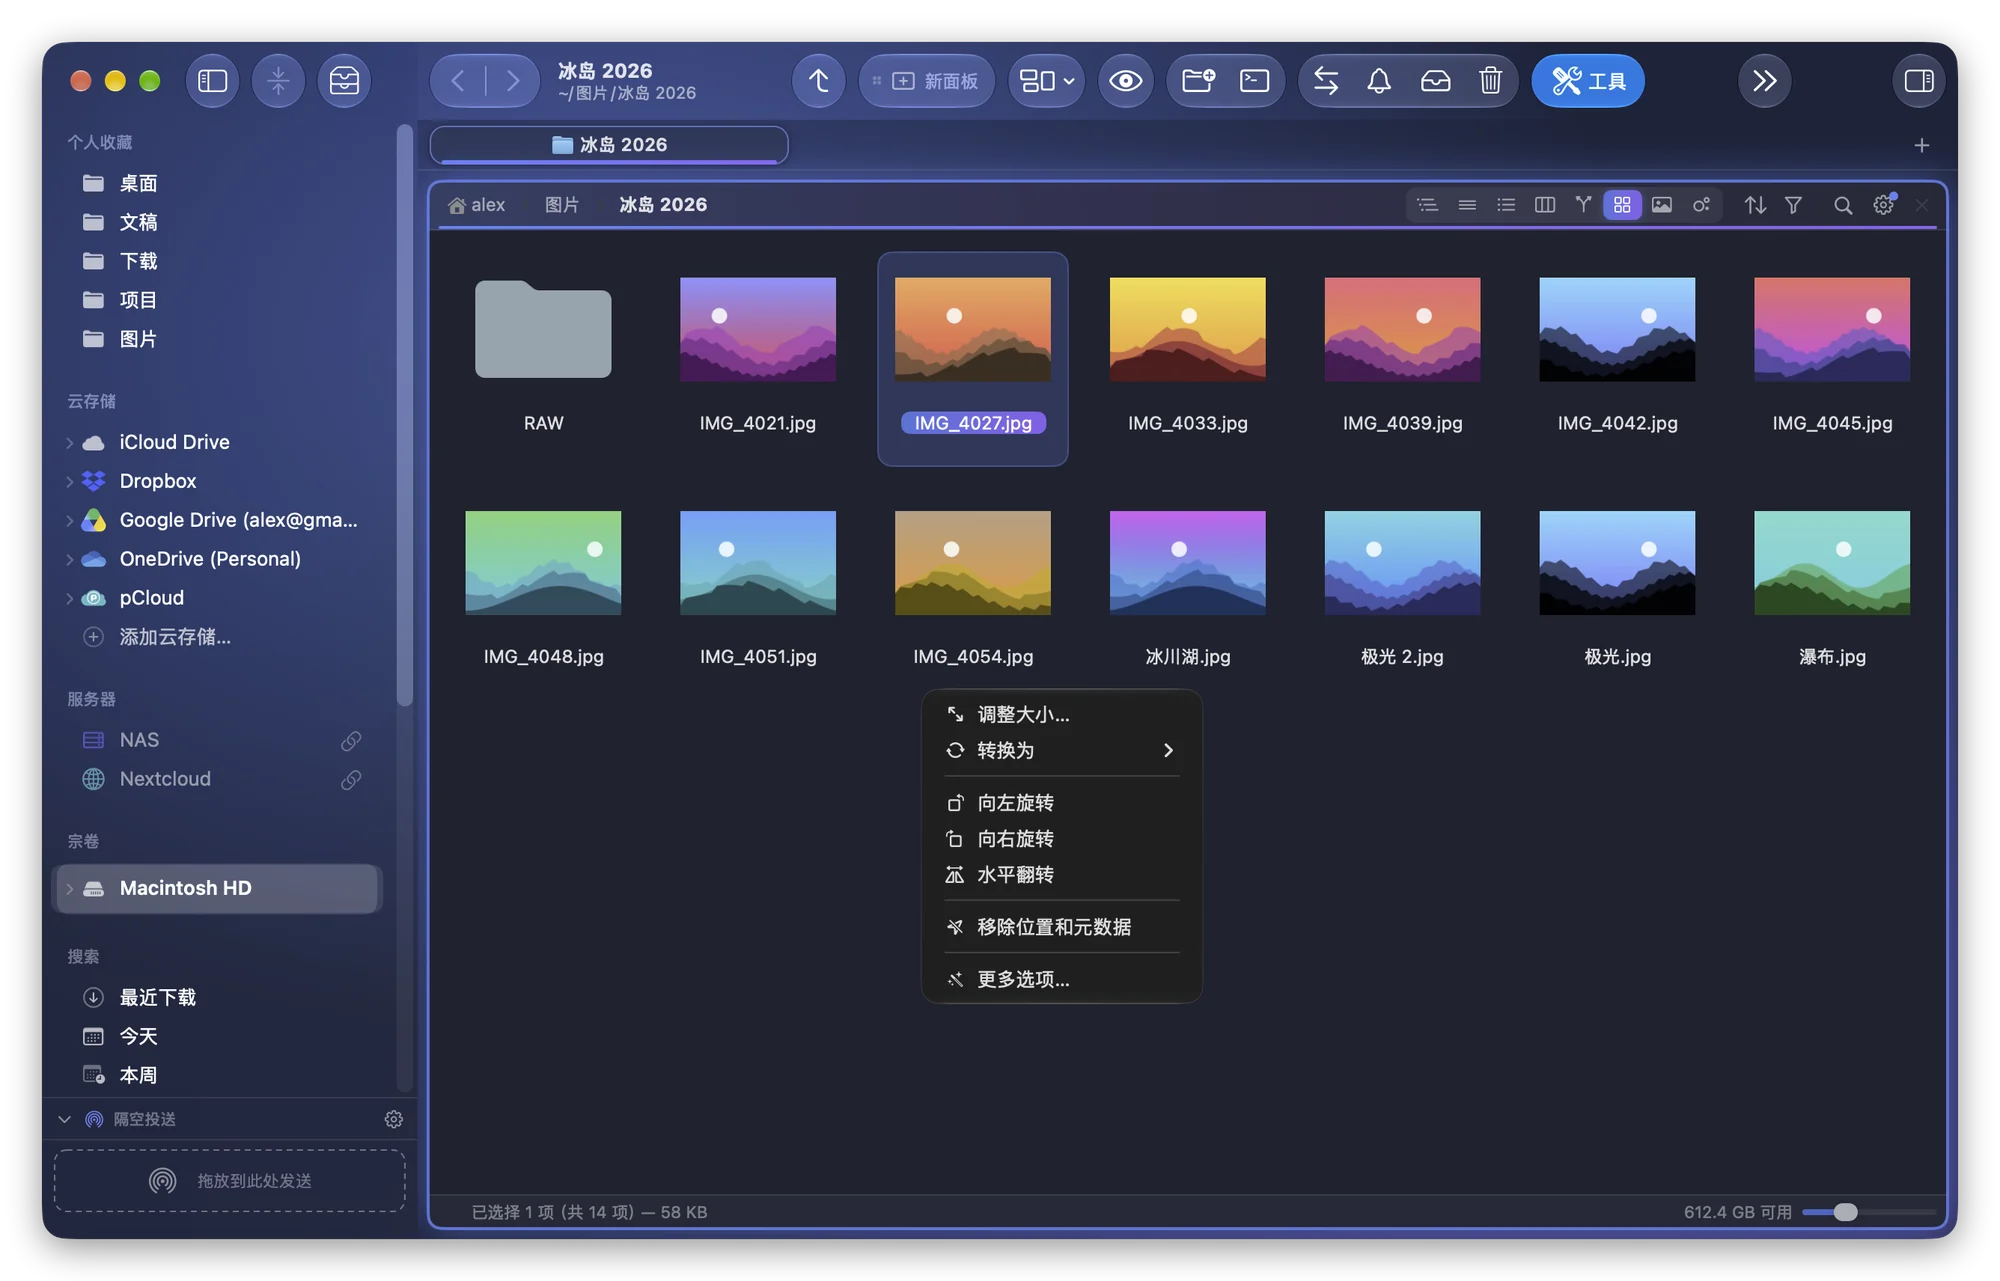Navigate to 图片 in breadcrumb path
Image resolution: width=2000 pixels, height=1281 pixels.
[561, 205]
